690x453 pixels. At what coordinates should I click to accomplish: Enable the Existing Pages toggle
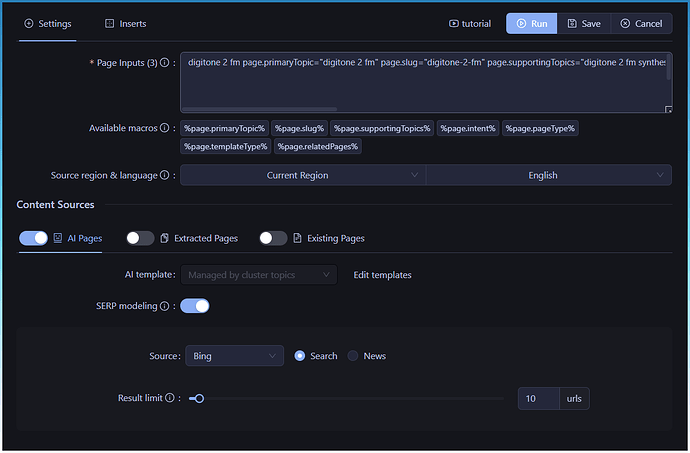(x=273, y=238)
